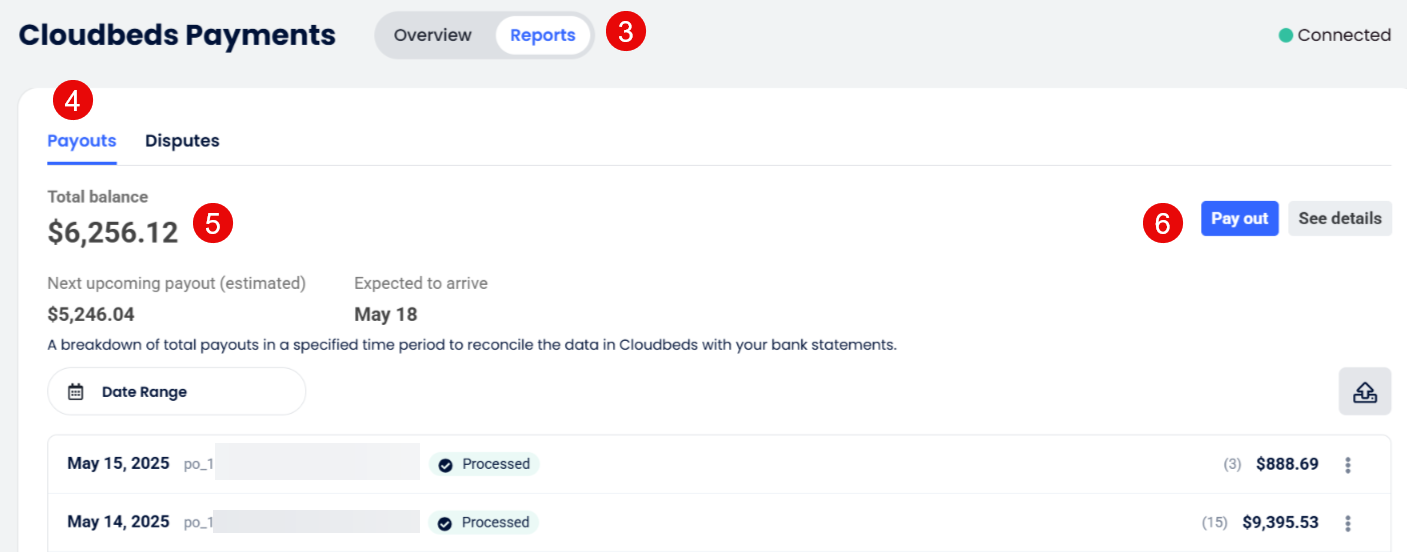Click checkmark icon on May 15 Processed badge
Image resolution: width=1407 pixels, height=552 pixels.
(445, 465)
